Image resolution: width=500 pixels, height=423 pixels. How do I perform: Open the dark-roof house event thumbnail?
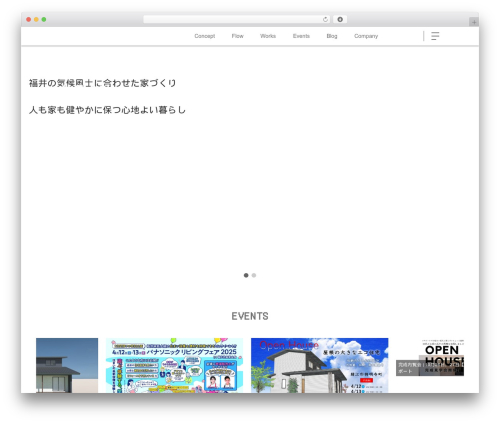click(x=67, y=365)
